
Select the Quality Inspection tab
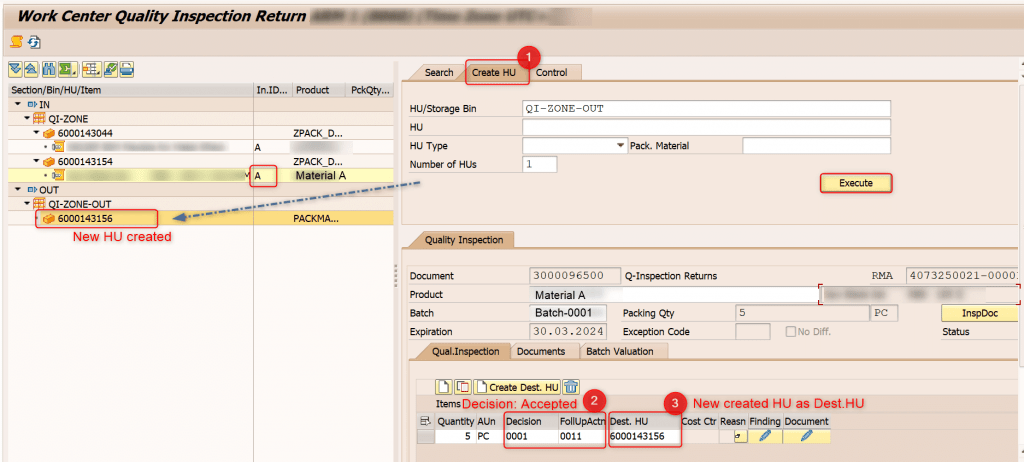[x=463, y=240]
